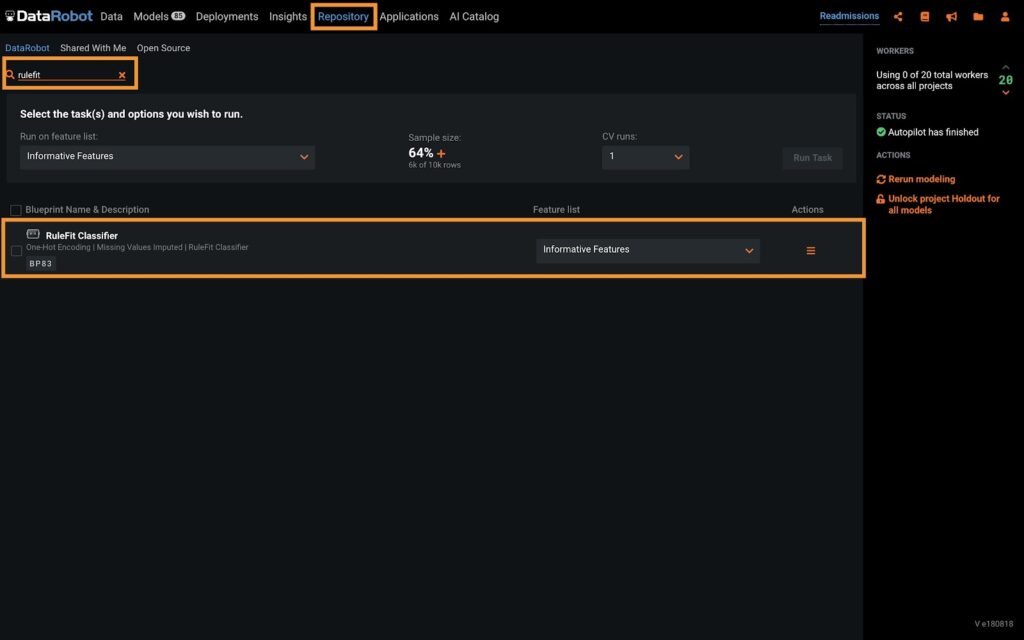Click the green Autopilot finished checkmark

click(x=881, y=132)
